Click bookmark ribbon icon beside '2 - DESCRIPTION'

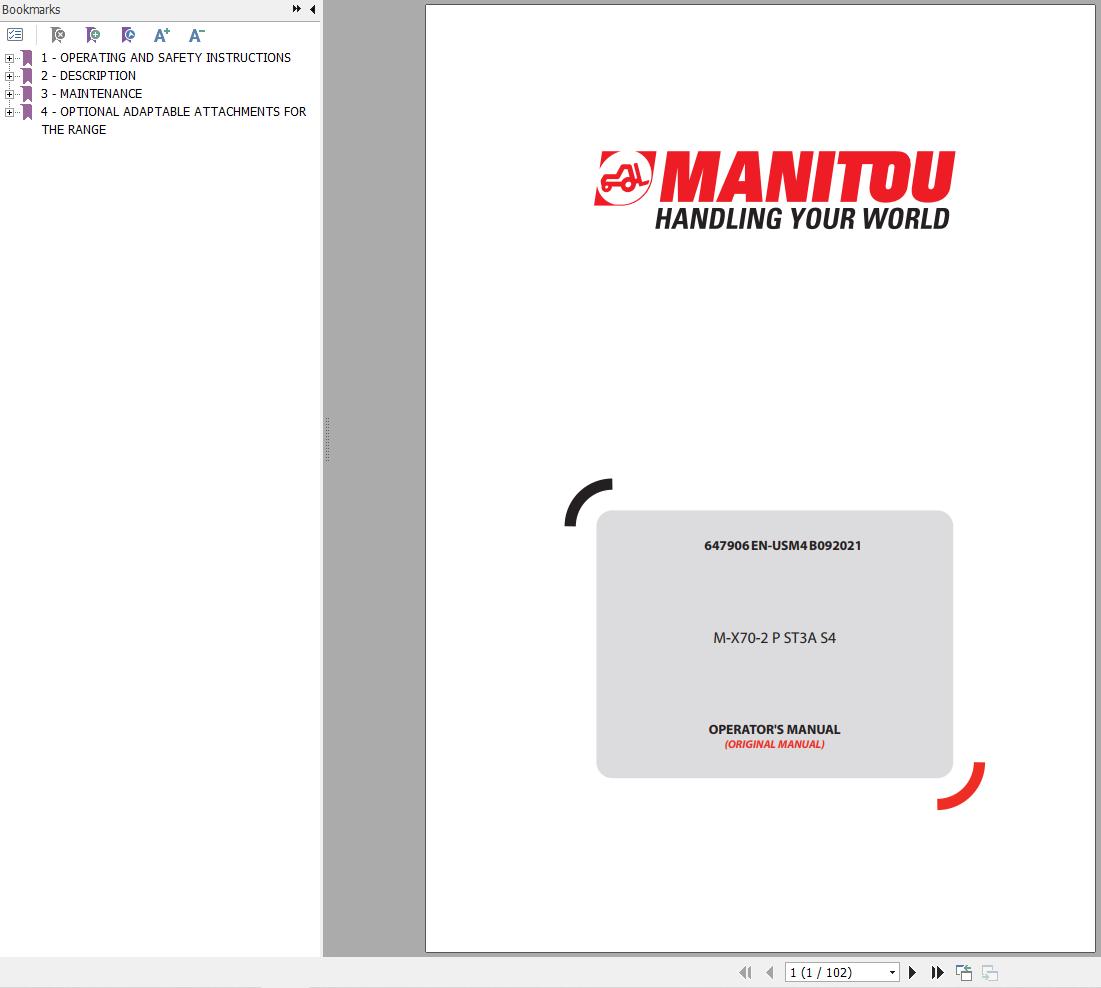point(27,76)
